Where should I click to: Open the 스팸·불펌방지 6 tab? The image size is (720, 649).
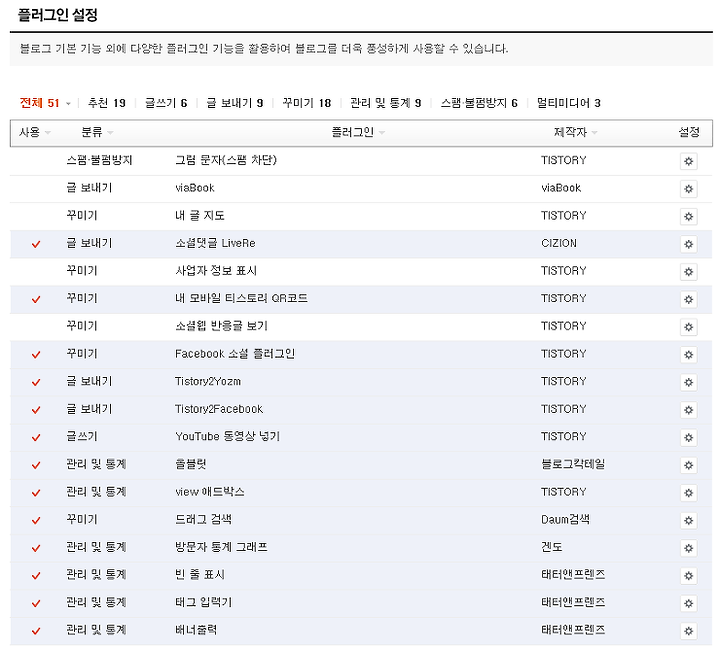pos(479,103)
